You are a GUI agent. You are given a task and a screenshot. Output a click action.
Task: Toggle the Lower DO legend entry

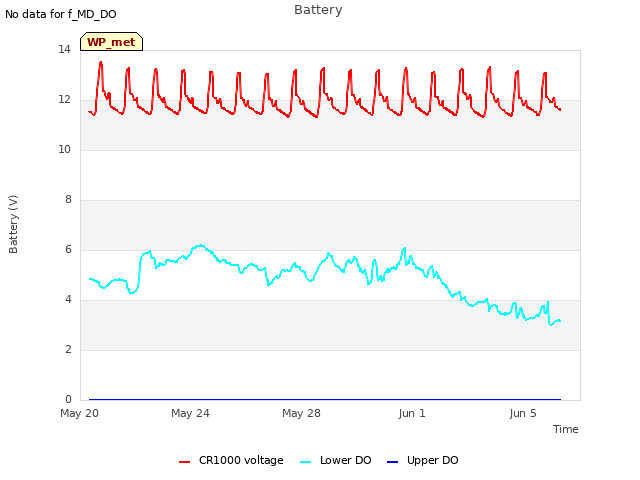336,460
